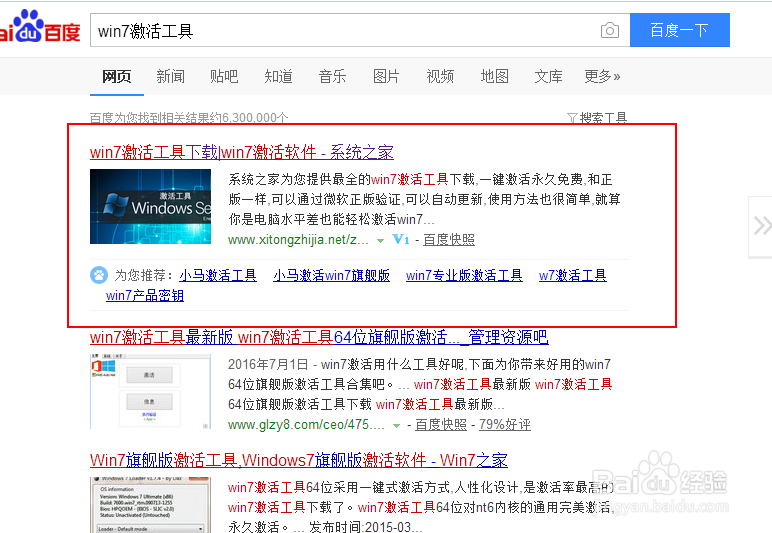The height and width of the screenshot is (533, 772).
Task: Click the www.xitongzhijia.net URL text
Action: 298,240
